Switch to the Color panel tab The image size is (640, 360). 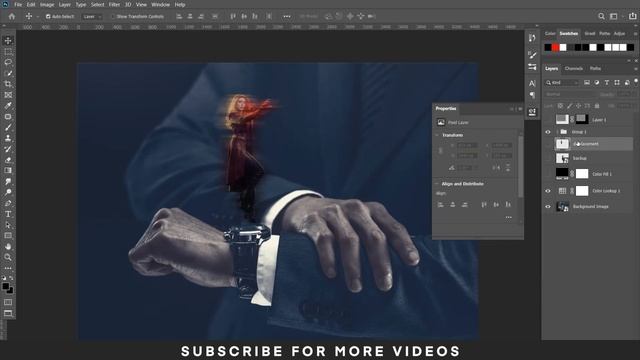tap(550, 33)
